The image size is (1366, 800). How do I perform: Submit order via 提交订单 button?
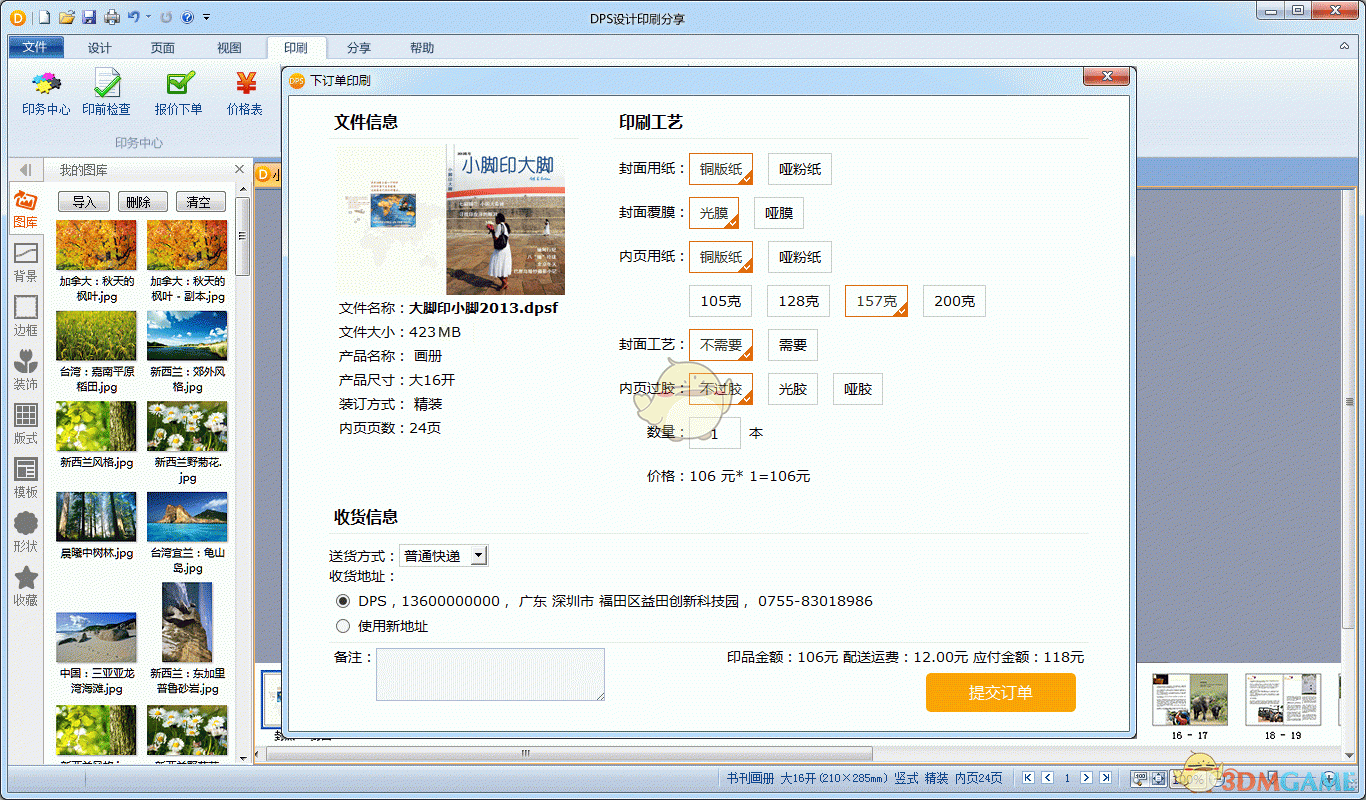click(x=1000, y=692)
